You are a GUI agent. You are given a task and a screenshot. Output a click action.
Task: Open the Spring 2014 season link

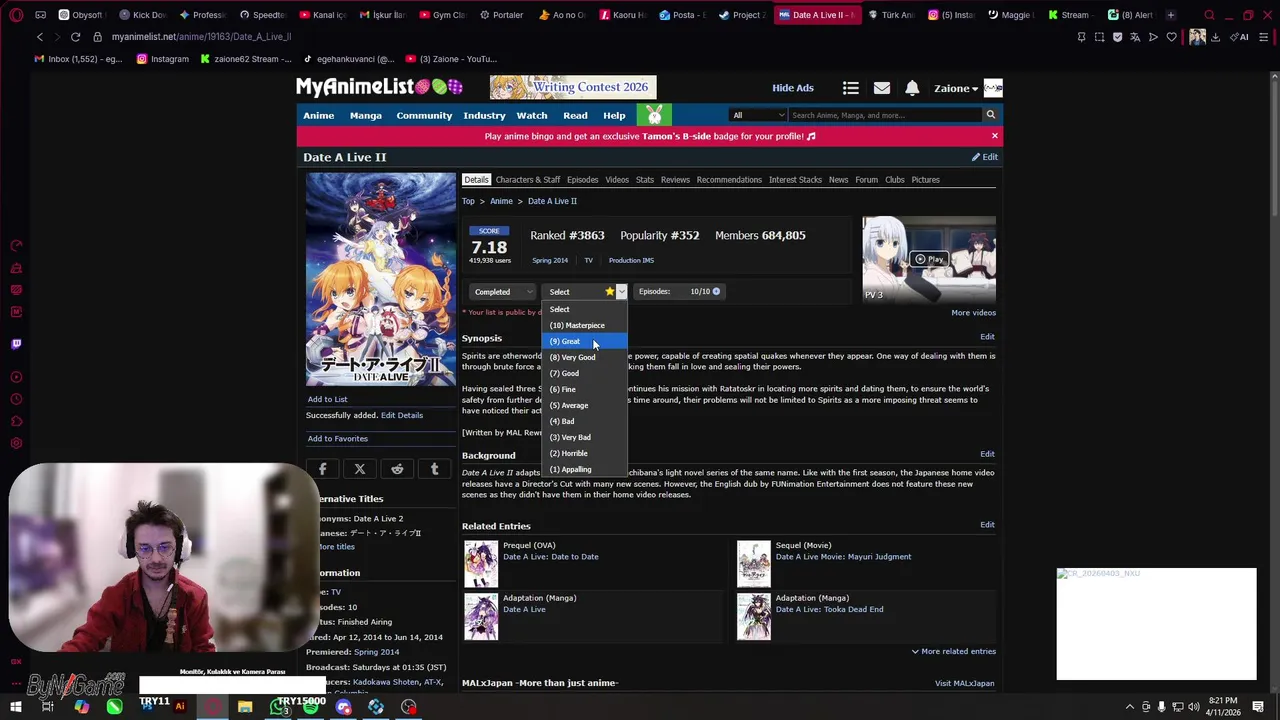550,260
